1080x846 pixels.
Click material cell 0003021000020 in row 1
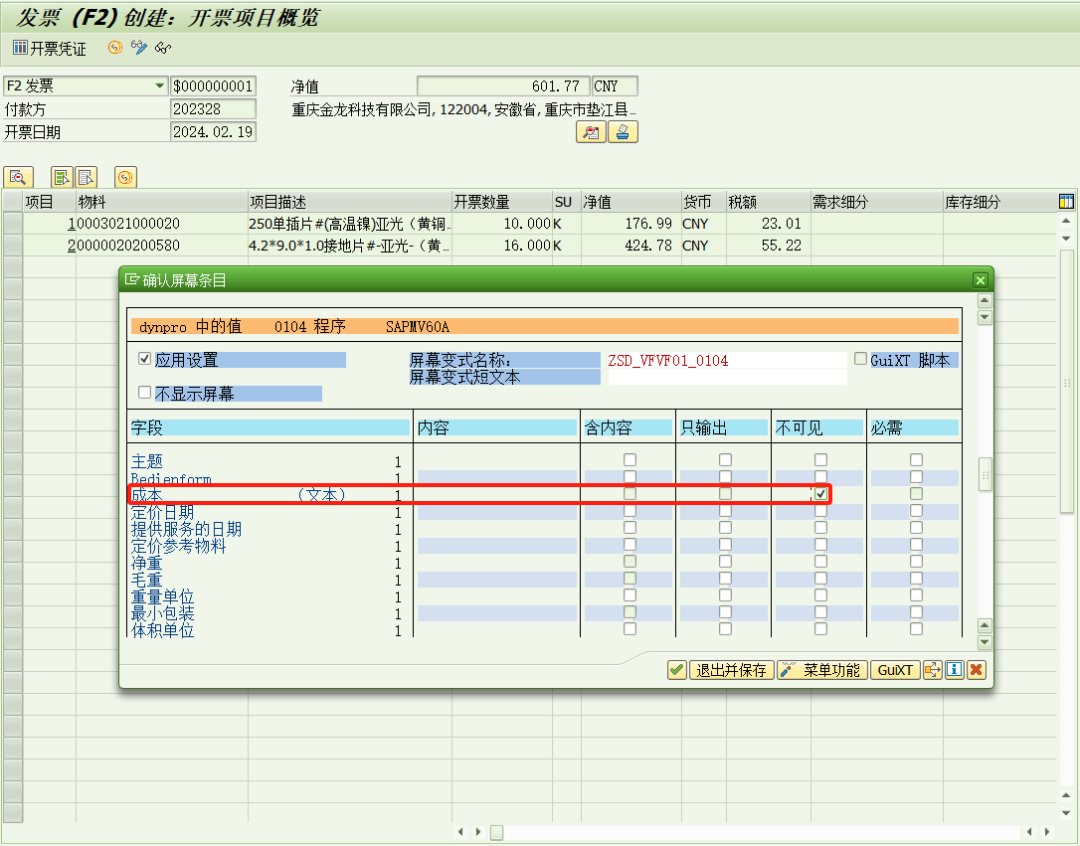point(161,223)
